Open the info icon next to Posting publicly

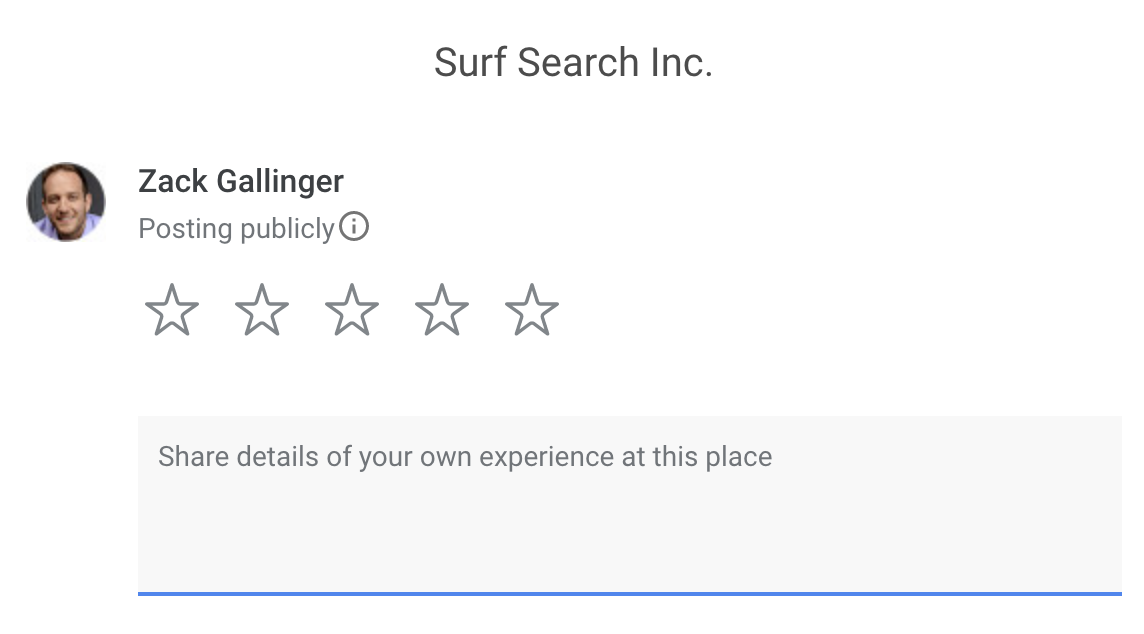[354, 226]
